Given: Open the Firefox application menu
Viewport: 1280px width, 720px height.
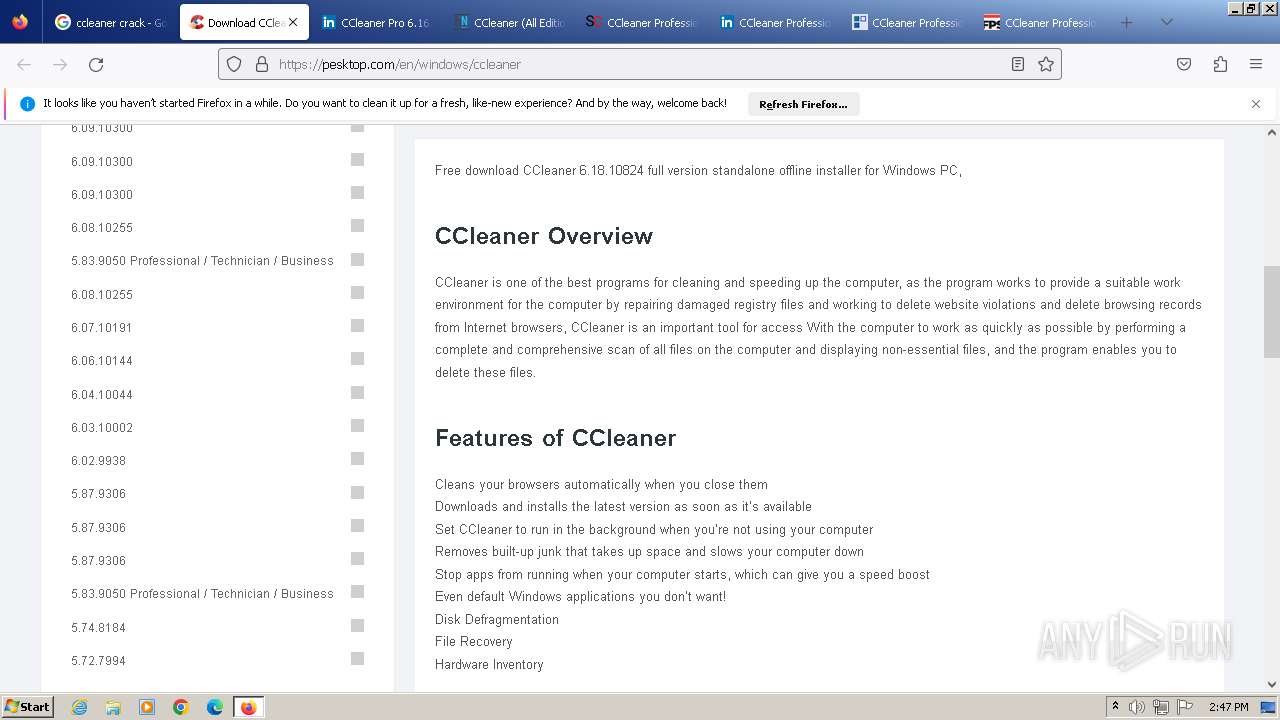Looking at the screenshot, I should (1256, 64).
